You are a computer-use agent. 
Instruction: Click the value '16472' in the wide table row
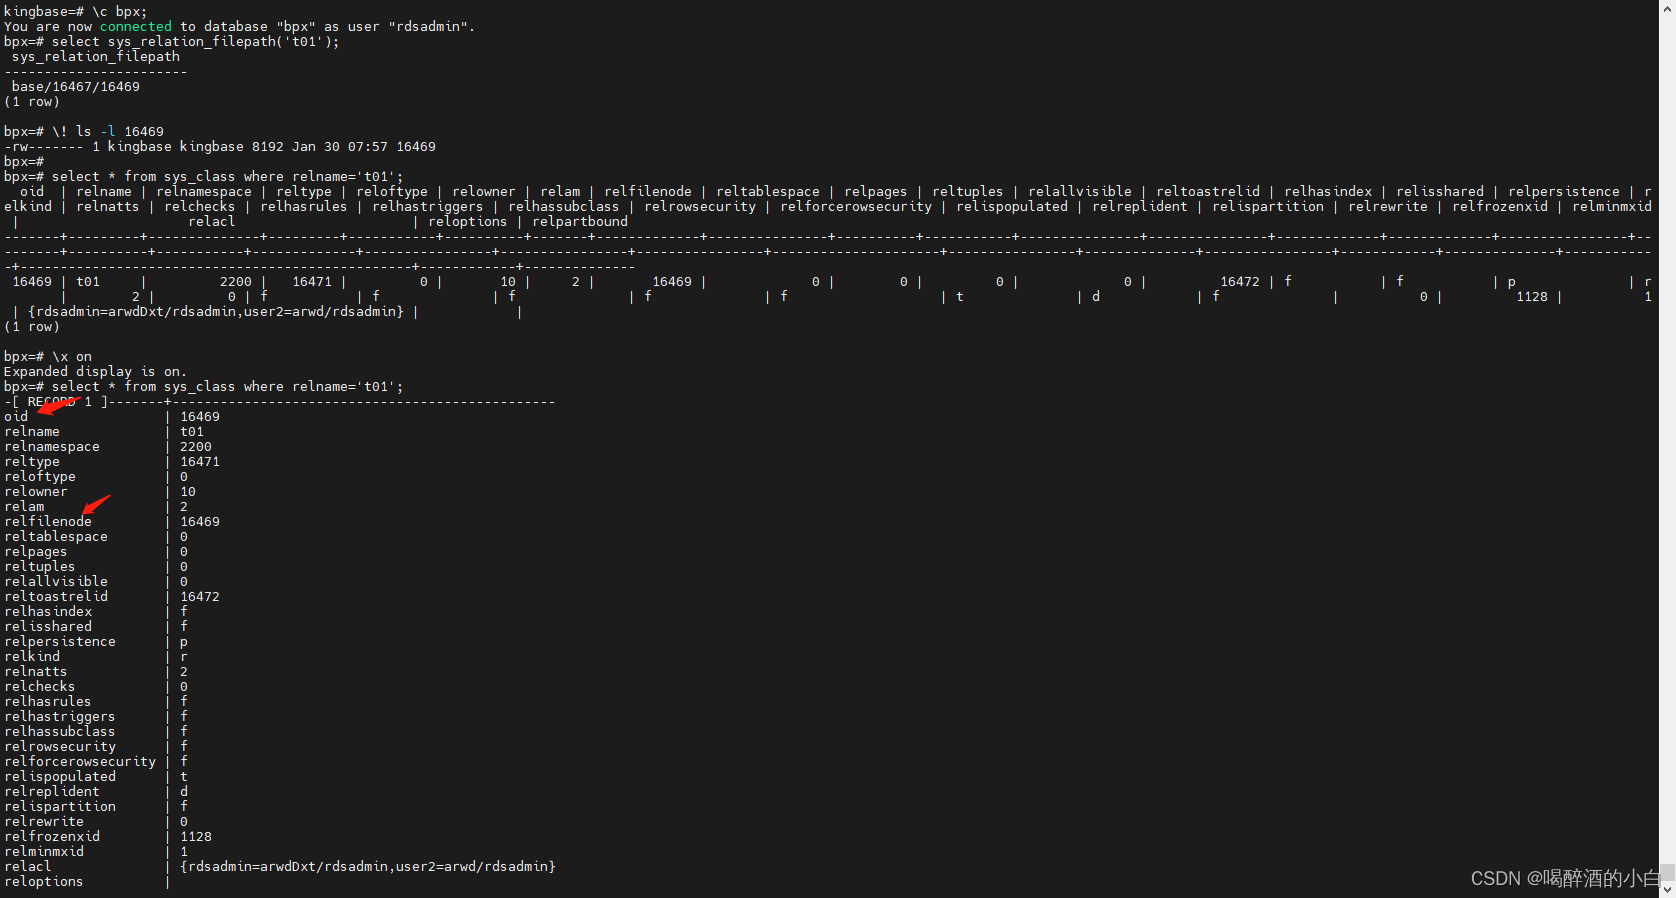[1240, 282]
